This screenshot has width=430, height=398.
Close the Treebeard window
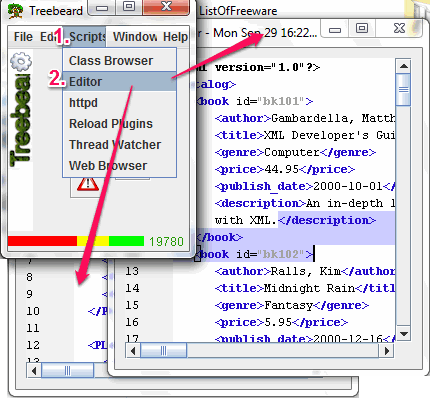click(x=166, y=7)
